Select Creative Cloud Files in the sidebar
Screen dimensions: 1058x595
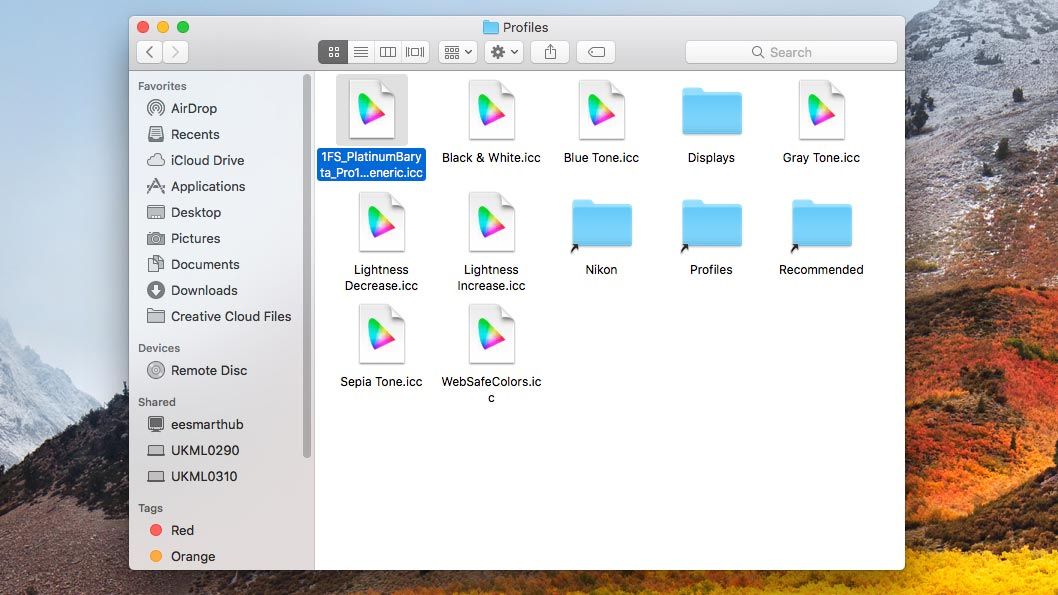230,316
